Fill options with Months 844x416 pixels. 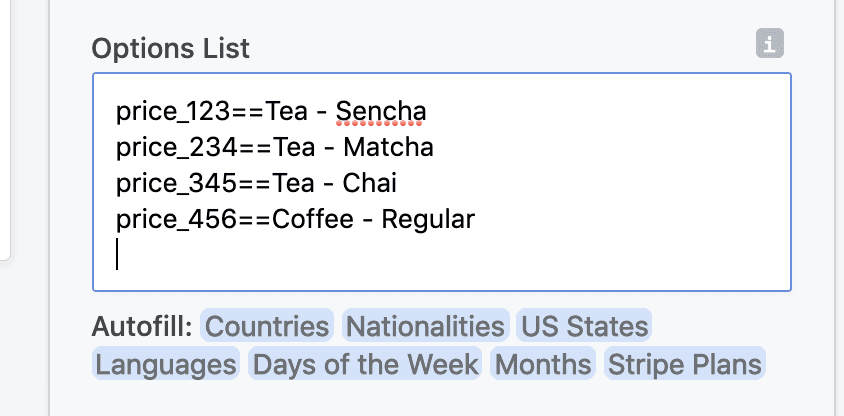543,364
